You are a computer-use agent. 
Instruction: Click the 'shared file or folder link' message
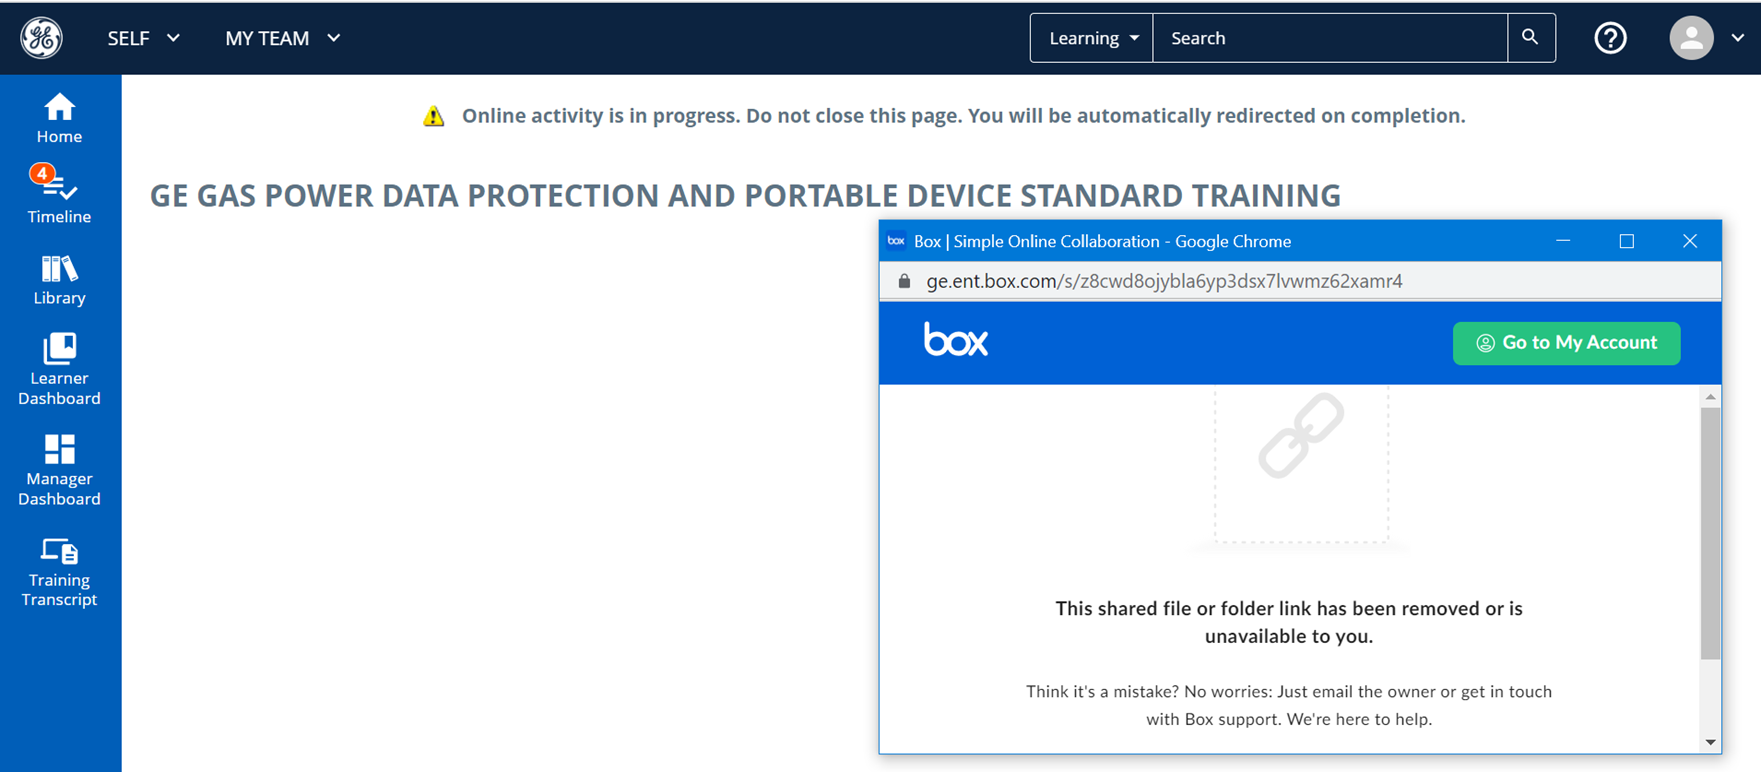point(1289,622)
